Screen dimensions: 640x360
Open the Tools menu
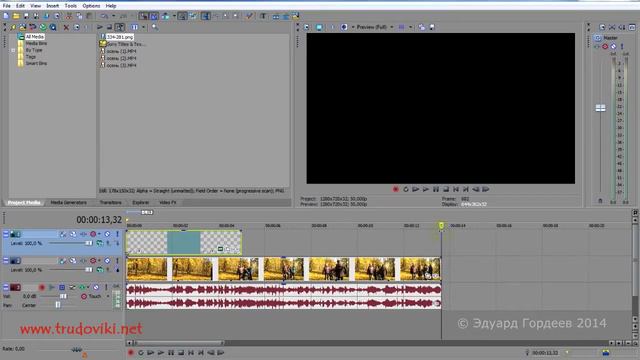click(70, 6)
